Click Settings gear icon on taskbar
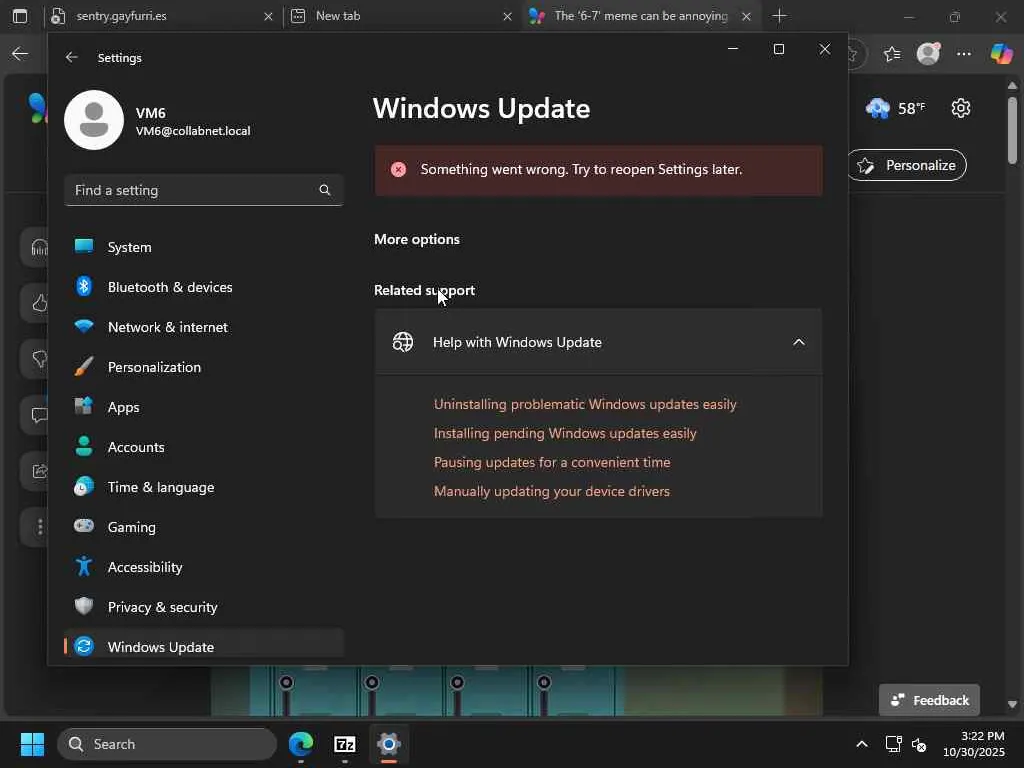This screenshot has height=768, width=1024. (x=389, y=744)
